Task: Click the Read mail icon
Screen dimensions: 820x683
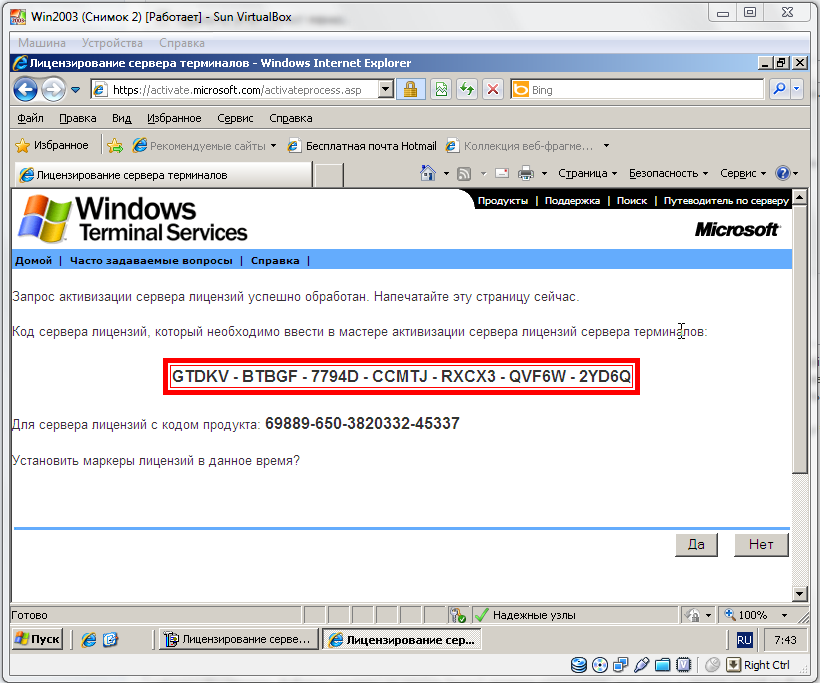Action: [502, 173]
